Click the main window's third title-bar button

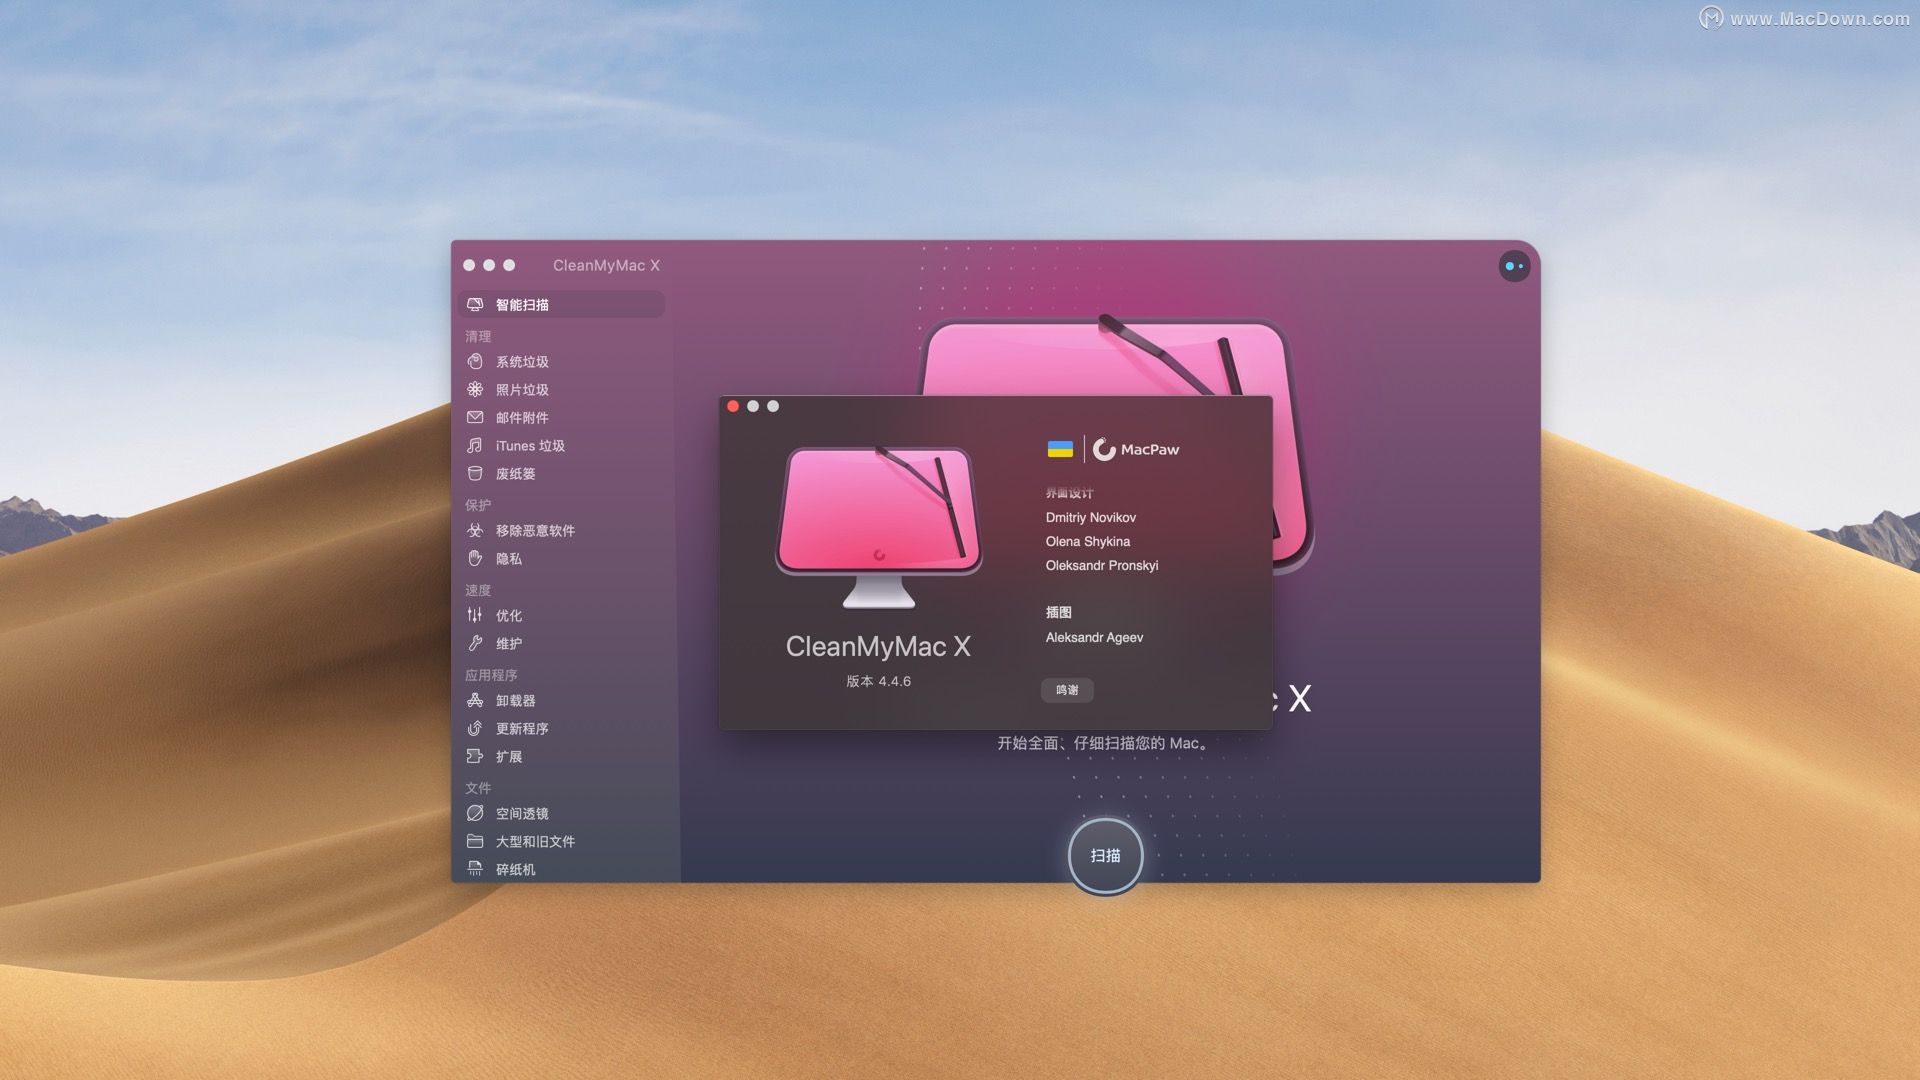click(x=509, y=265)
